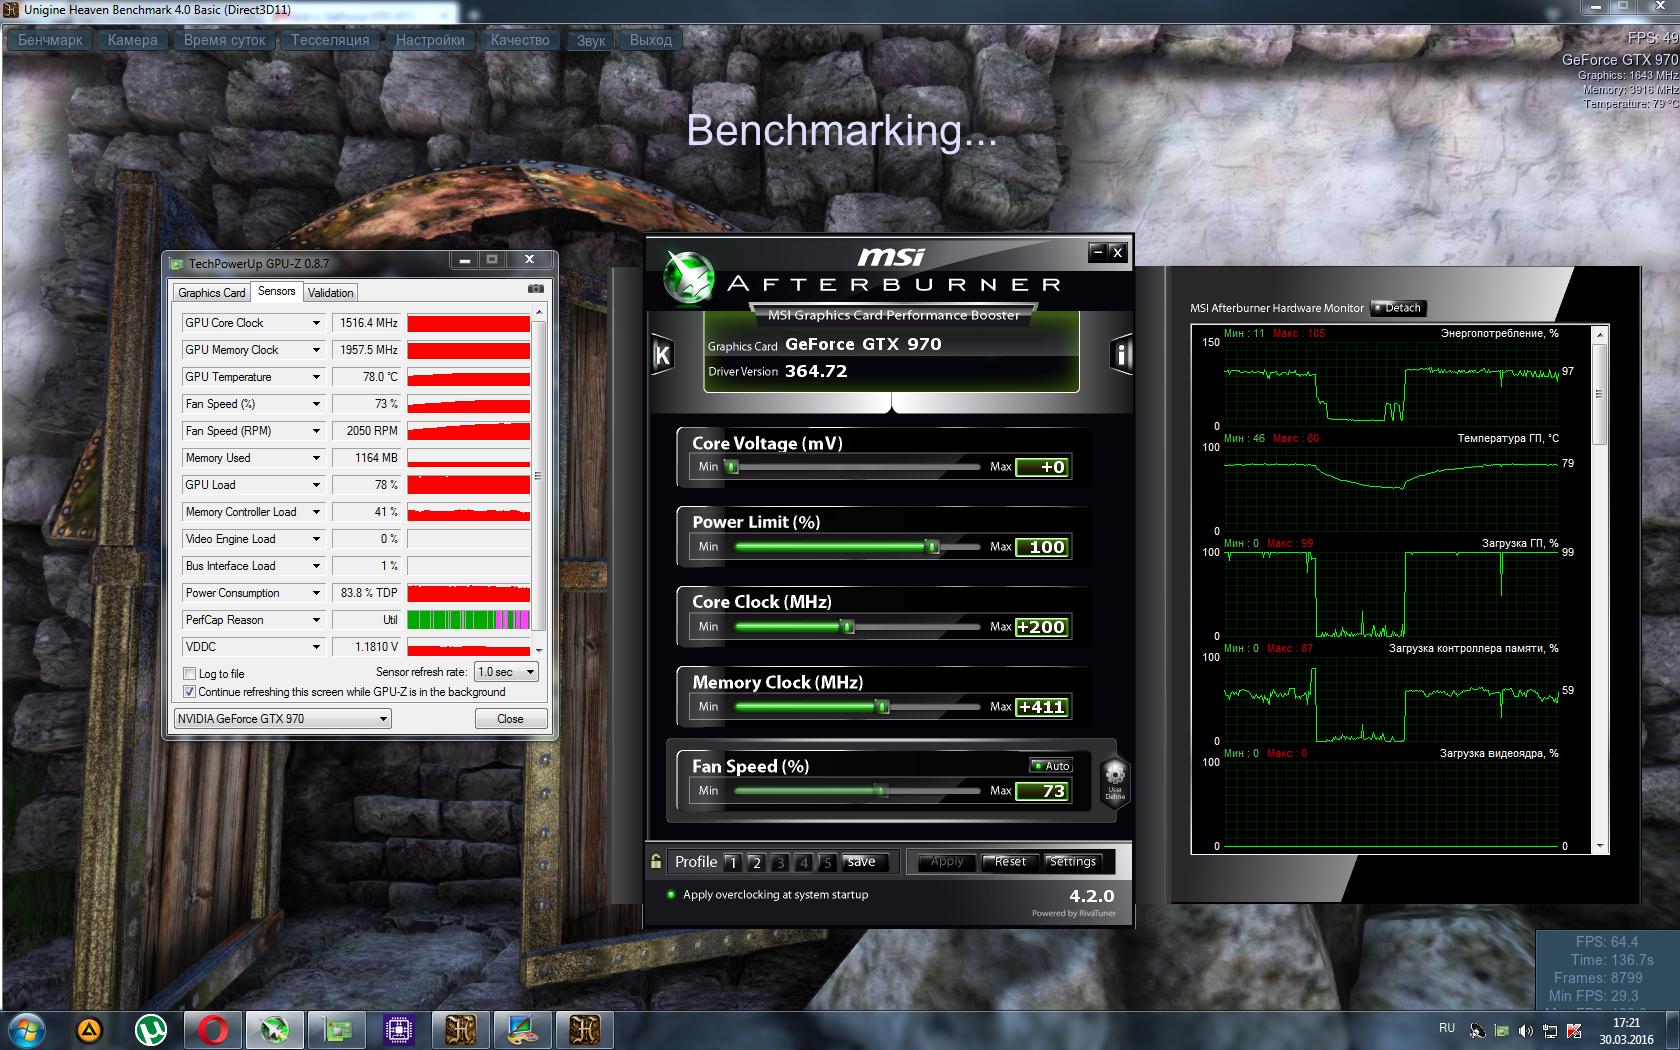Viewport: 1680px width, 1050px height.
Task: Open the Opera browser taskbar icon
Action: 213,1029
